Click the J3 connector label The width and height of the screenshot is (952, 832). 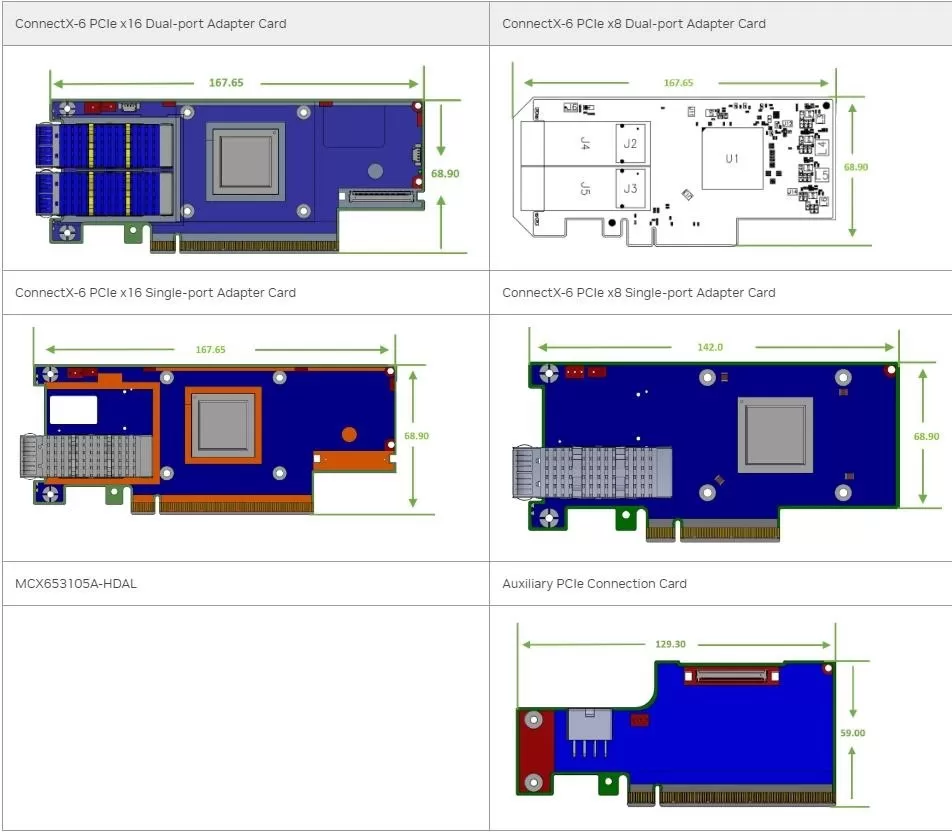coord(630,188)
